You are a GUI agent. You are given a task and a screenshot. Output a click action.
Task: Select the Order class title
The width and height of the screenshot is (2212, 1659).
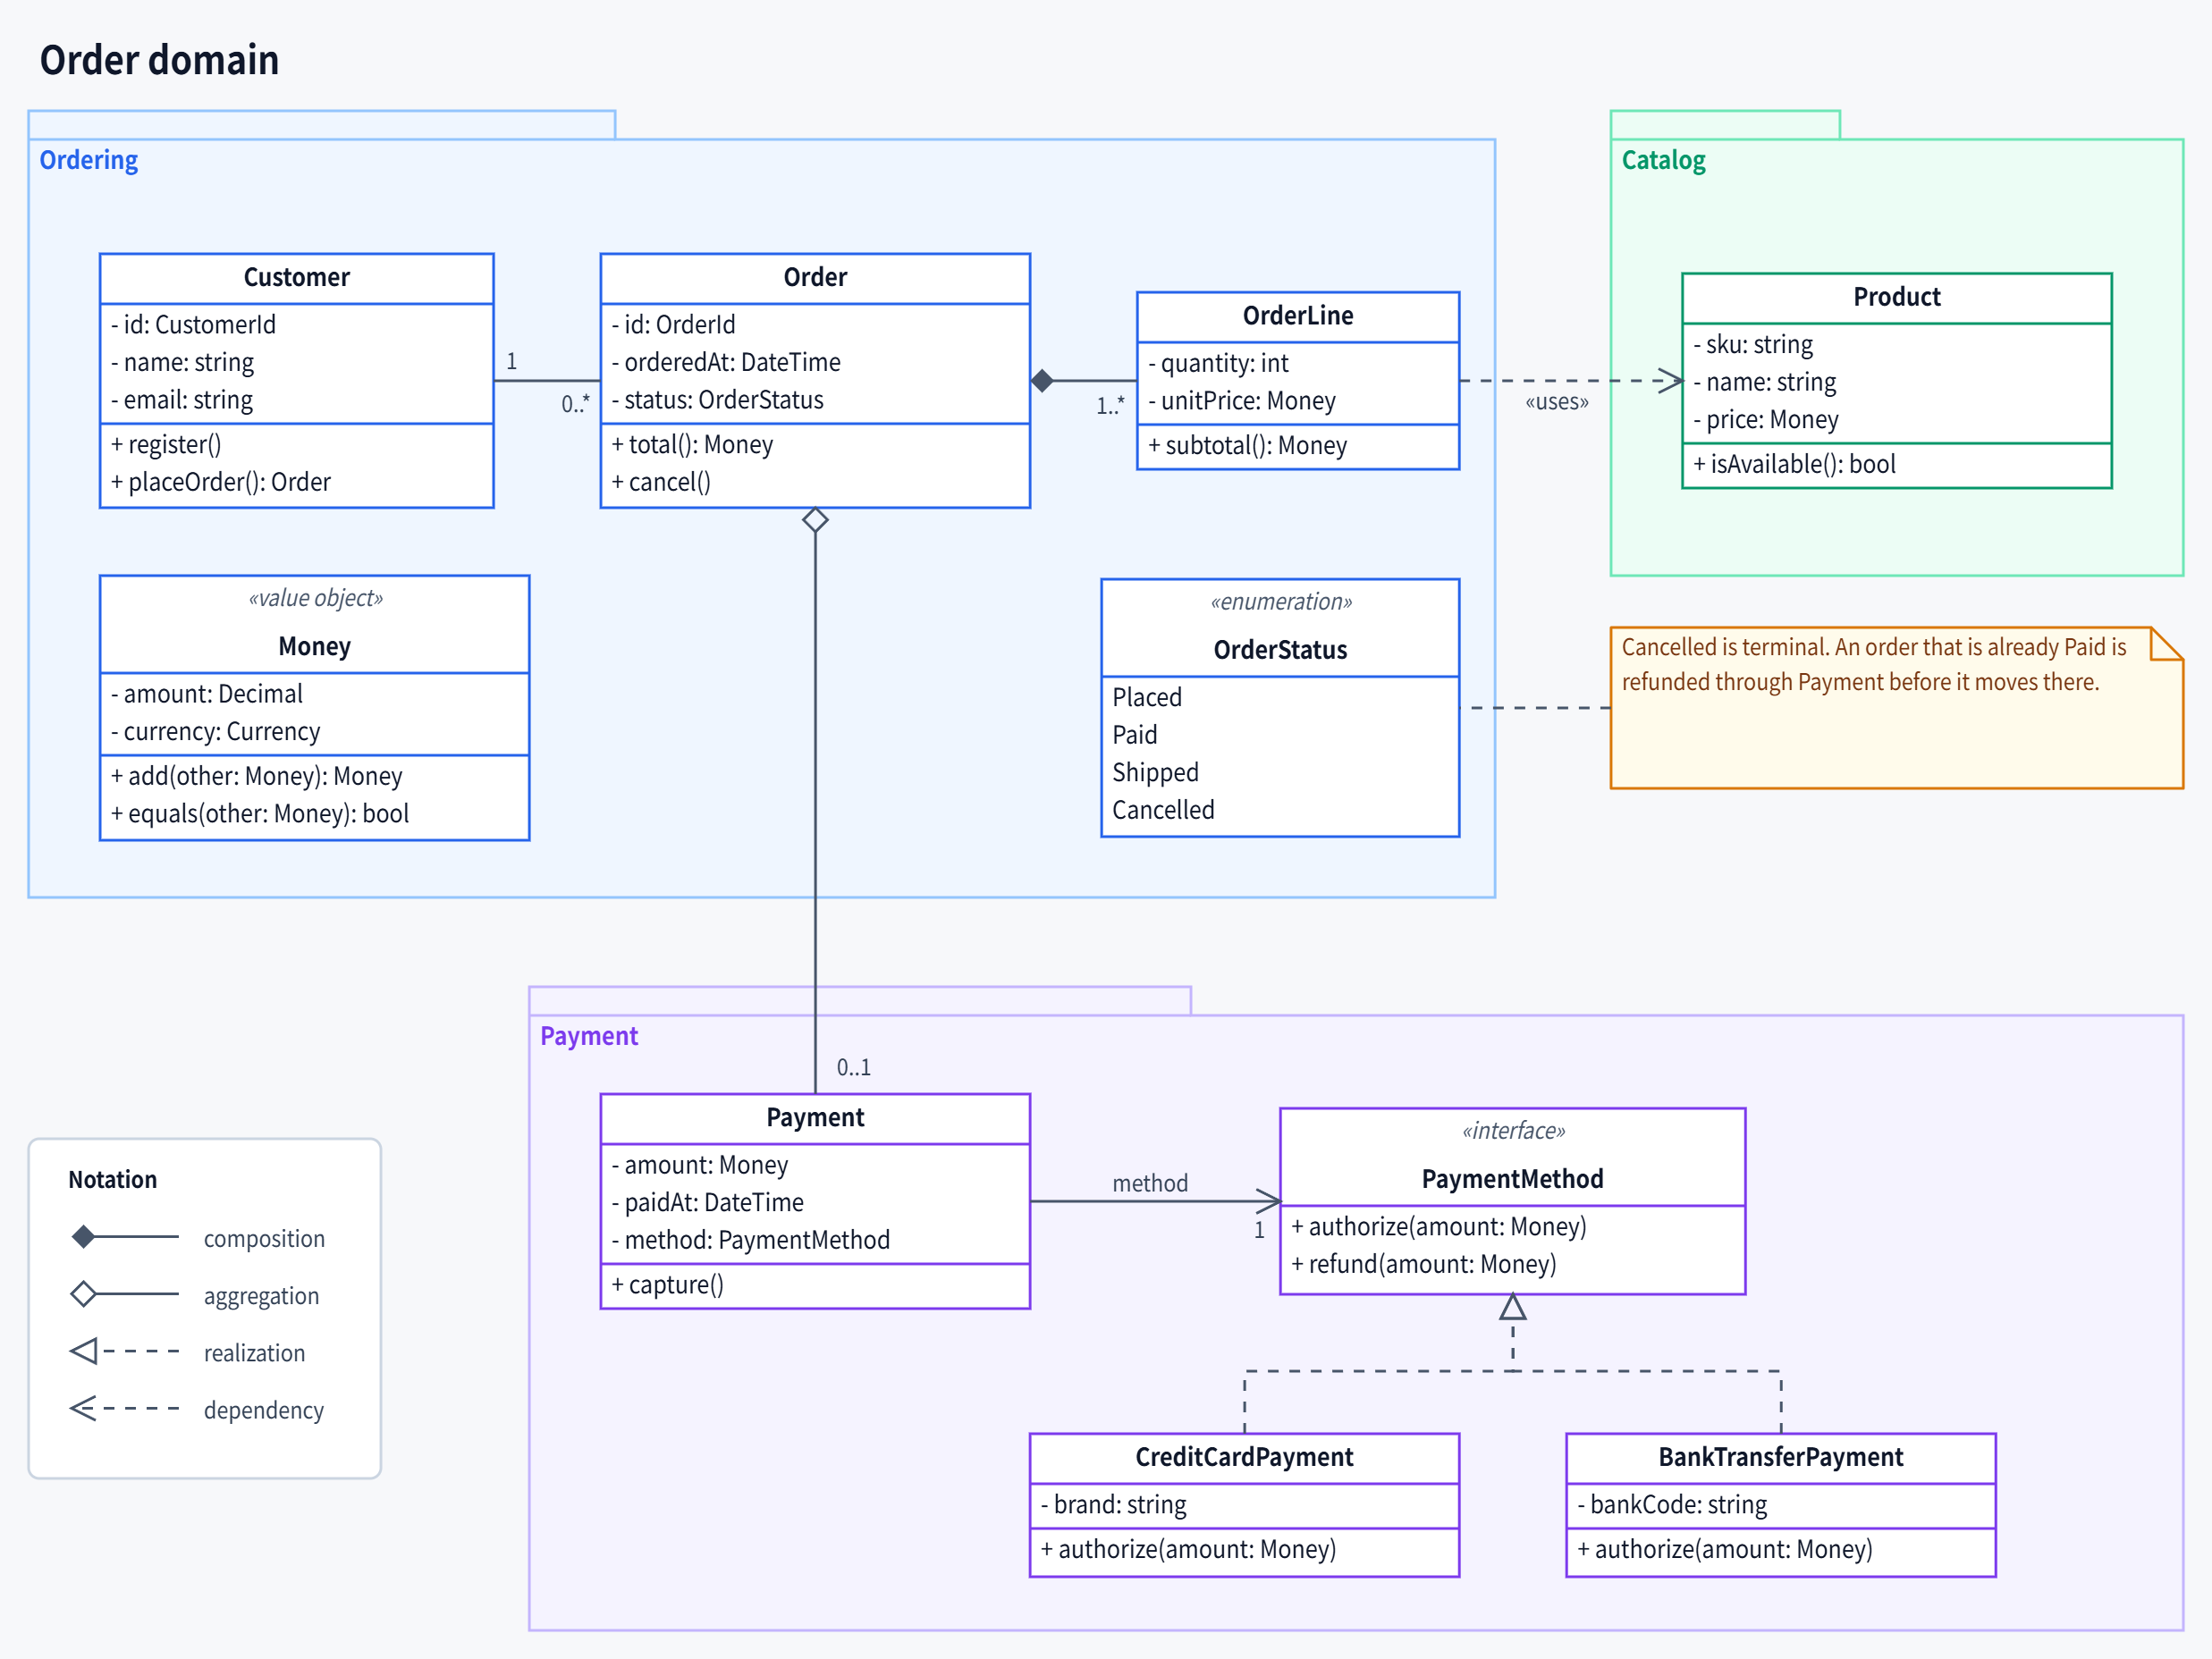point(815,277)
